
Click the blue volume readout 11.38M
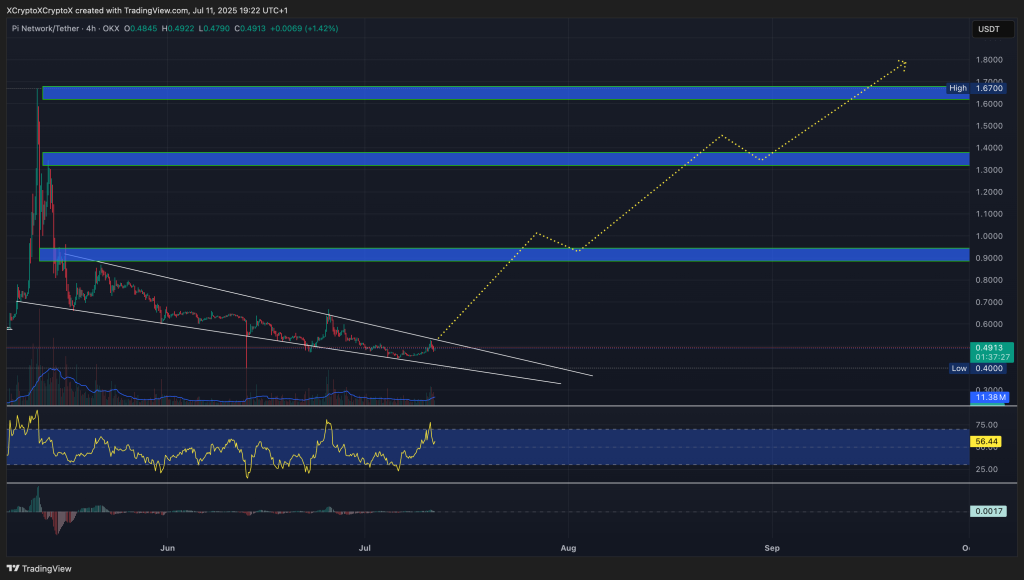990,397
